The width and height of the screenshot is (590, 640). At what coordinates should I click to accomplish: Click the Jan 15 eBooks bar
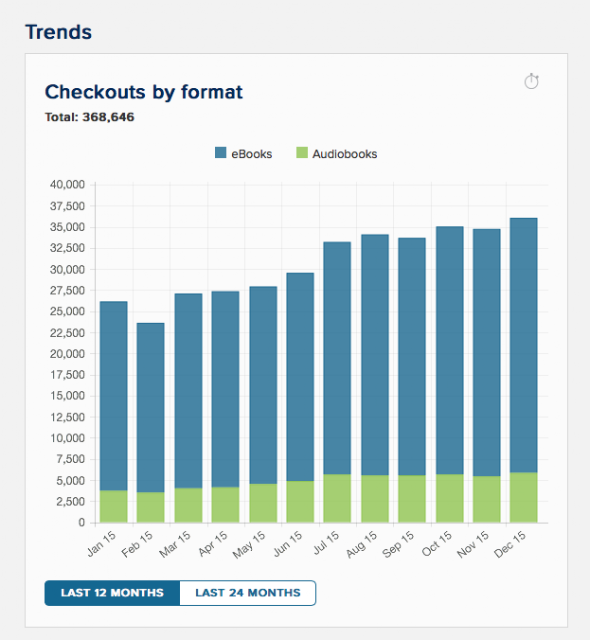(113, 396)
